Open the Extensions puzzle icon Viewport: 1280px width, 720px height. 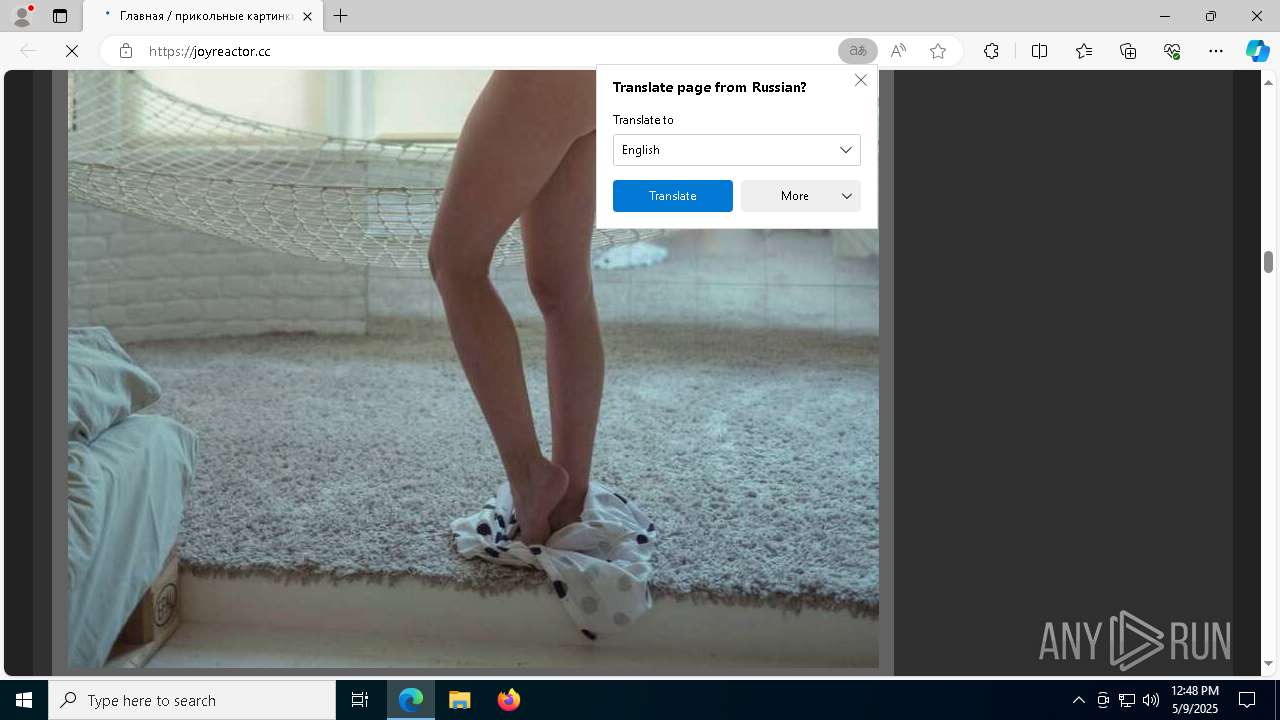point(991,51)
